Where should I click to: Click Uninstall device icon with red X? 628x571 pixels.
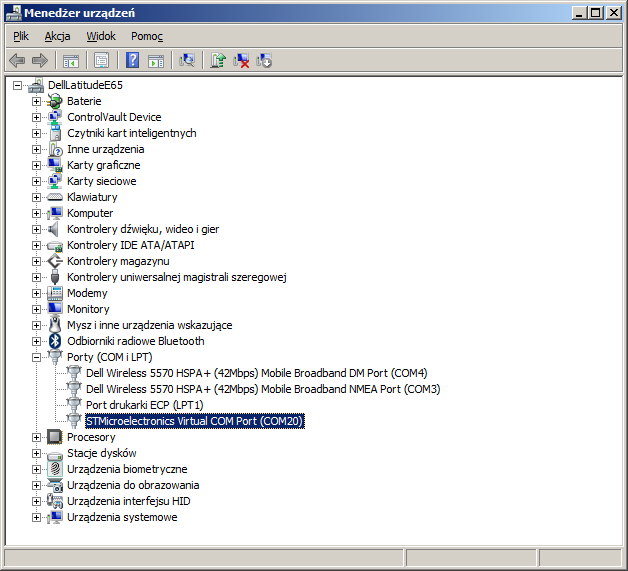click(241, 60)
